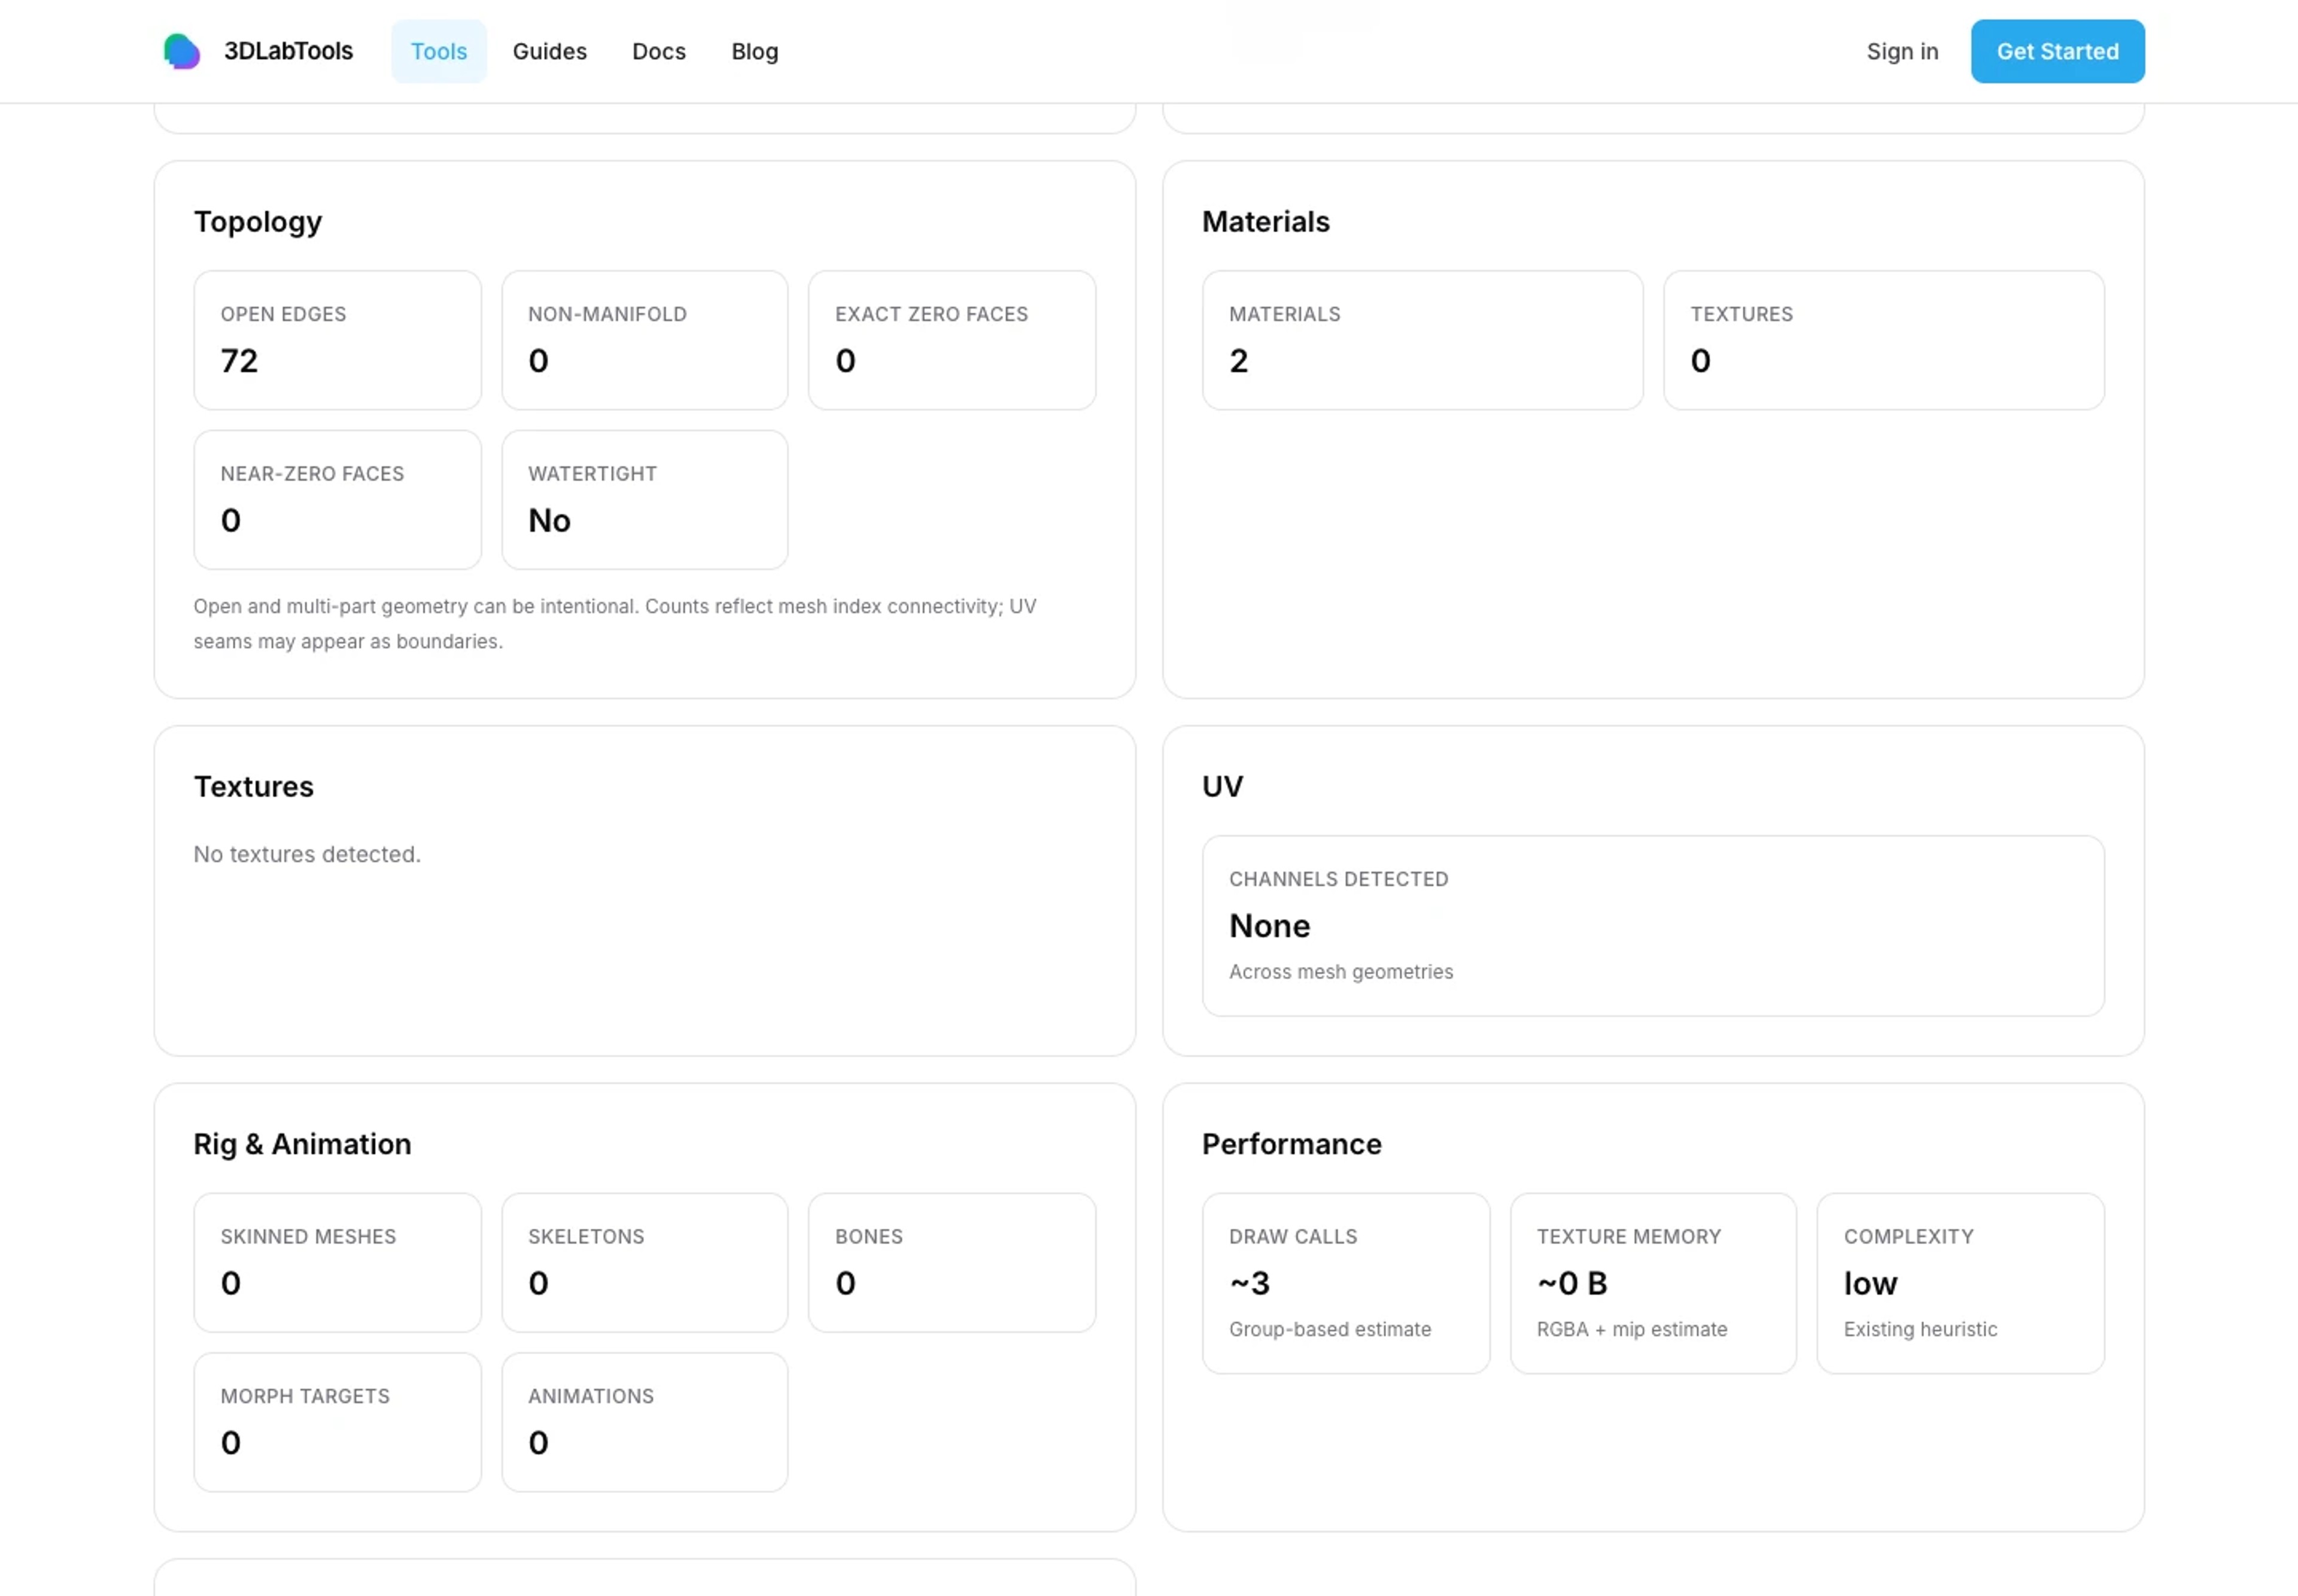
Task: Click the Textures section heading
Action: click(253, 786)
